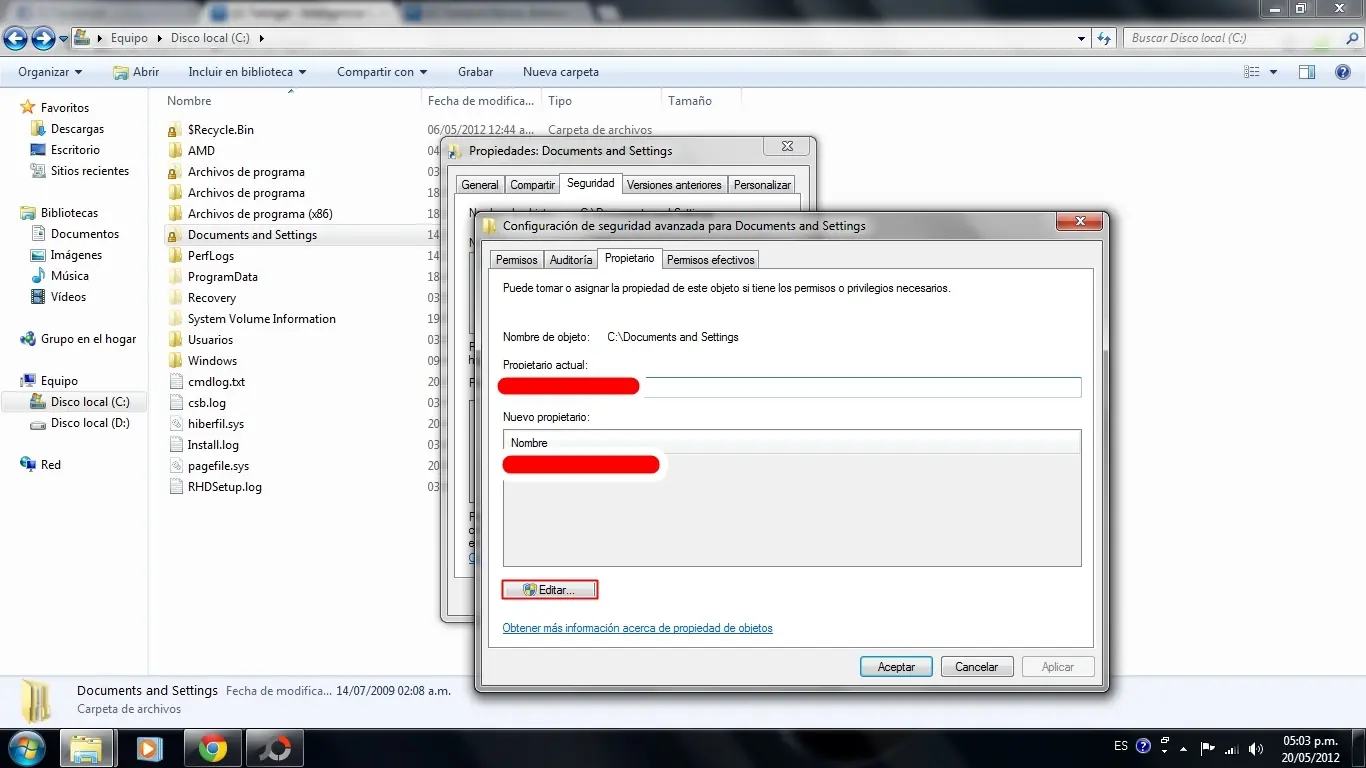Open Explorer help question mark icon
Viewport: 1366px width, 768px height.
point(1344,72)
